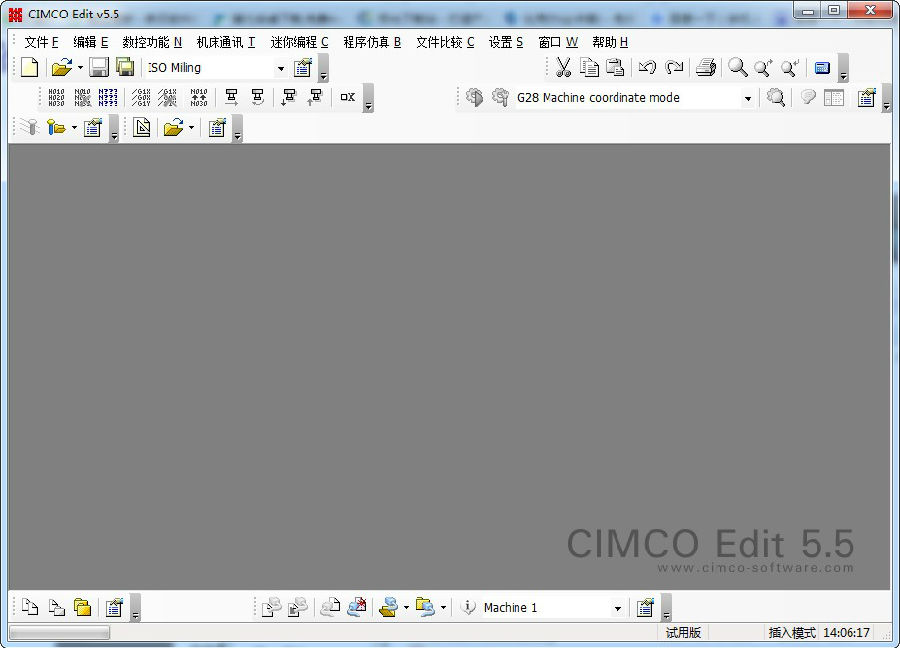Screen dimensions: 900x648
Task: Click the Redo arrow icon
Action: (x=674, y=68)
